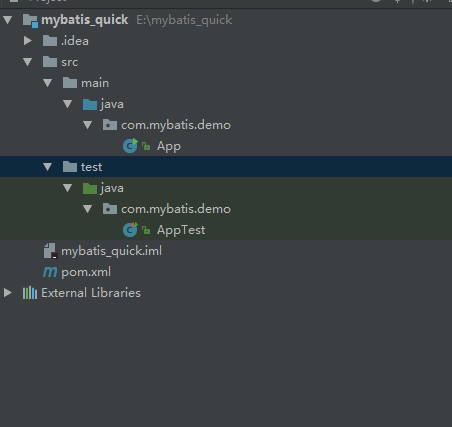Collapse the java folder arrow under main

tap(68, 104)
